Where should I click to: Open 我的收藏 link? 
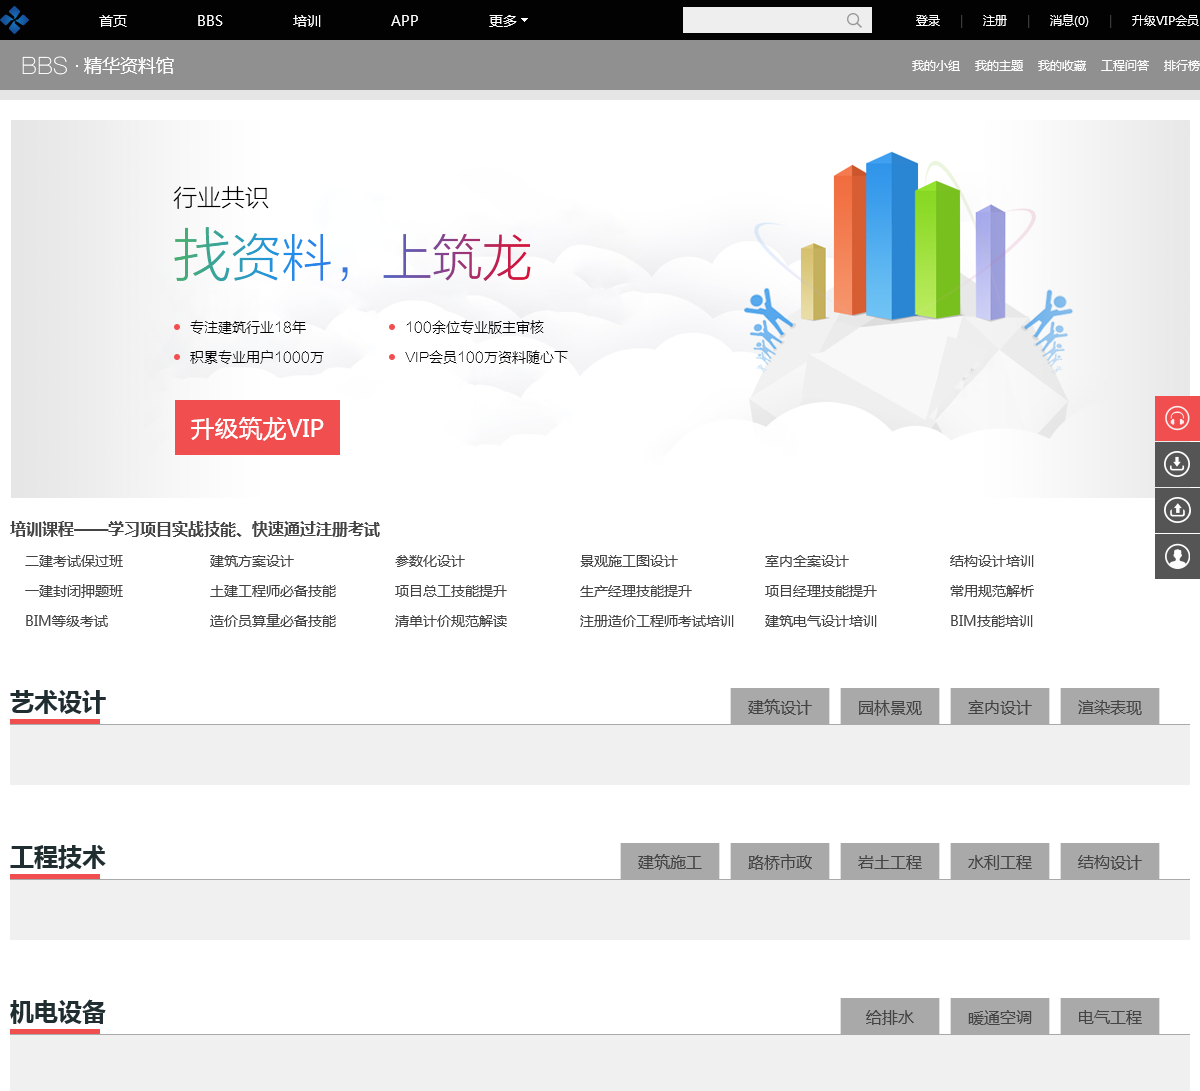pyautogui.click(x=1062, y=66)
